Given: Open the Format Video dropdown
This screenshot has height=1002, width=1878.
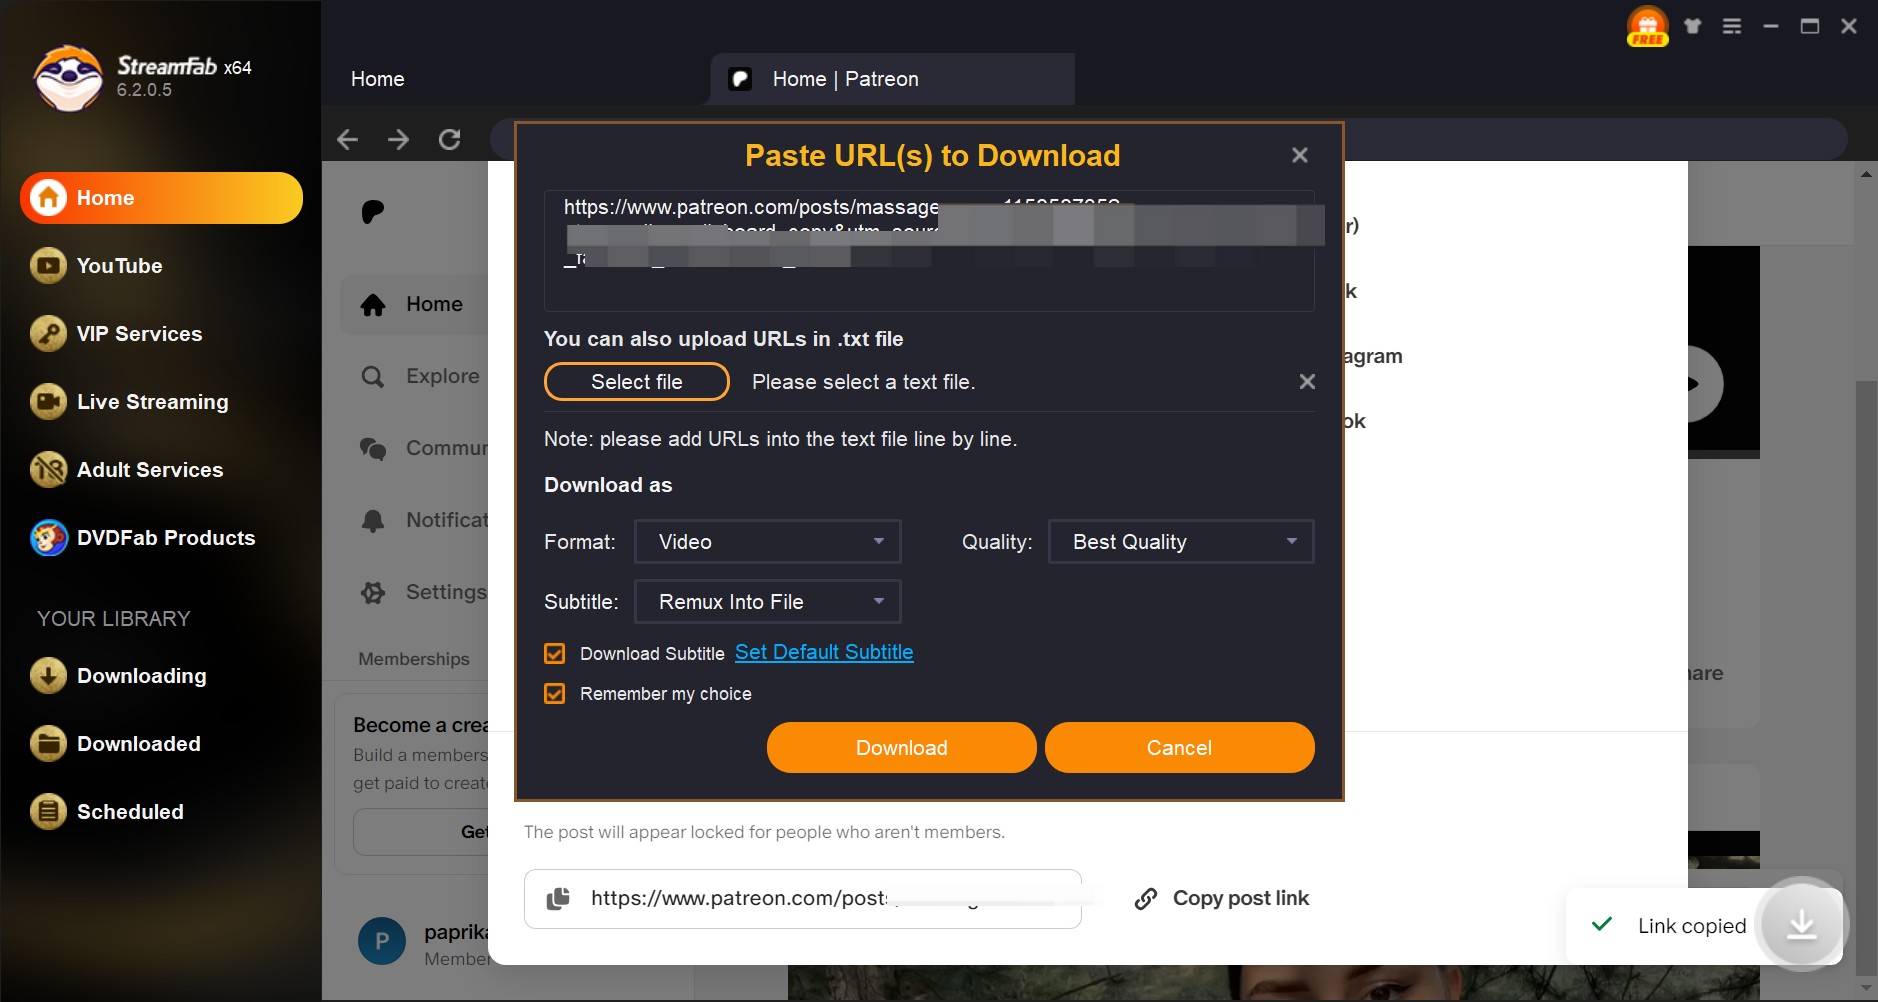Looking at the screenshot, I should [x=768, y=542].
